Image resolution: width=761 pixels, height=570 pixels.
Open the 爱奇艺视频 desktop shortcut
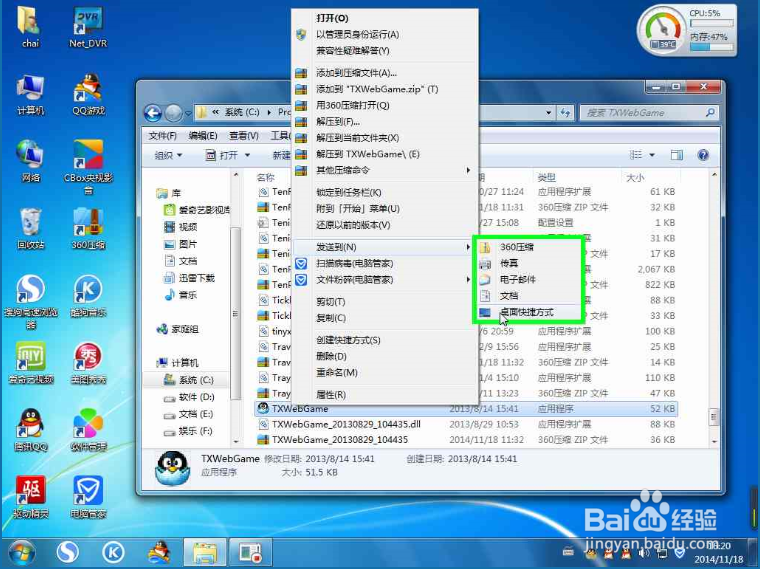[31, 362]
